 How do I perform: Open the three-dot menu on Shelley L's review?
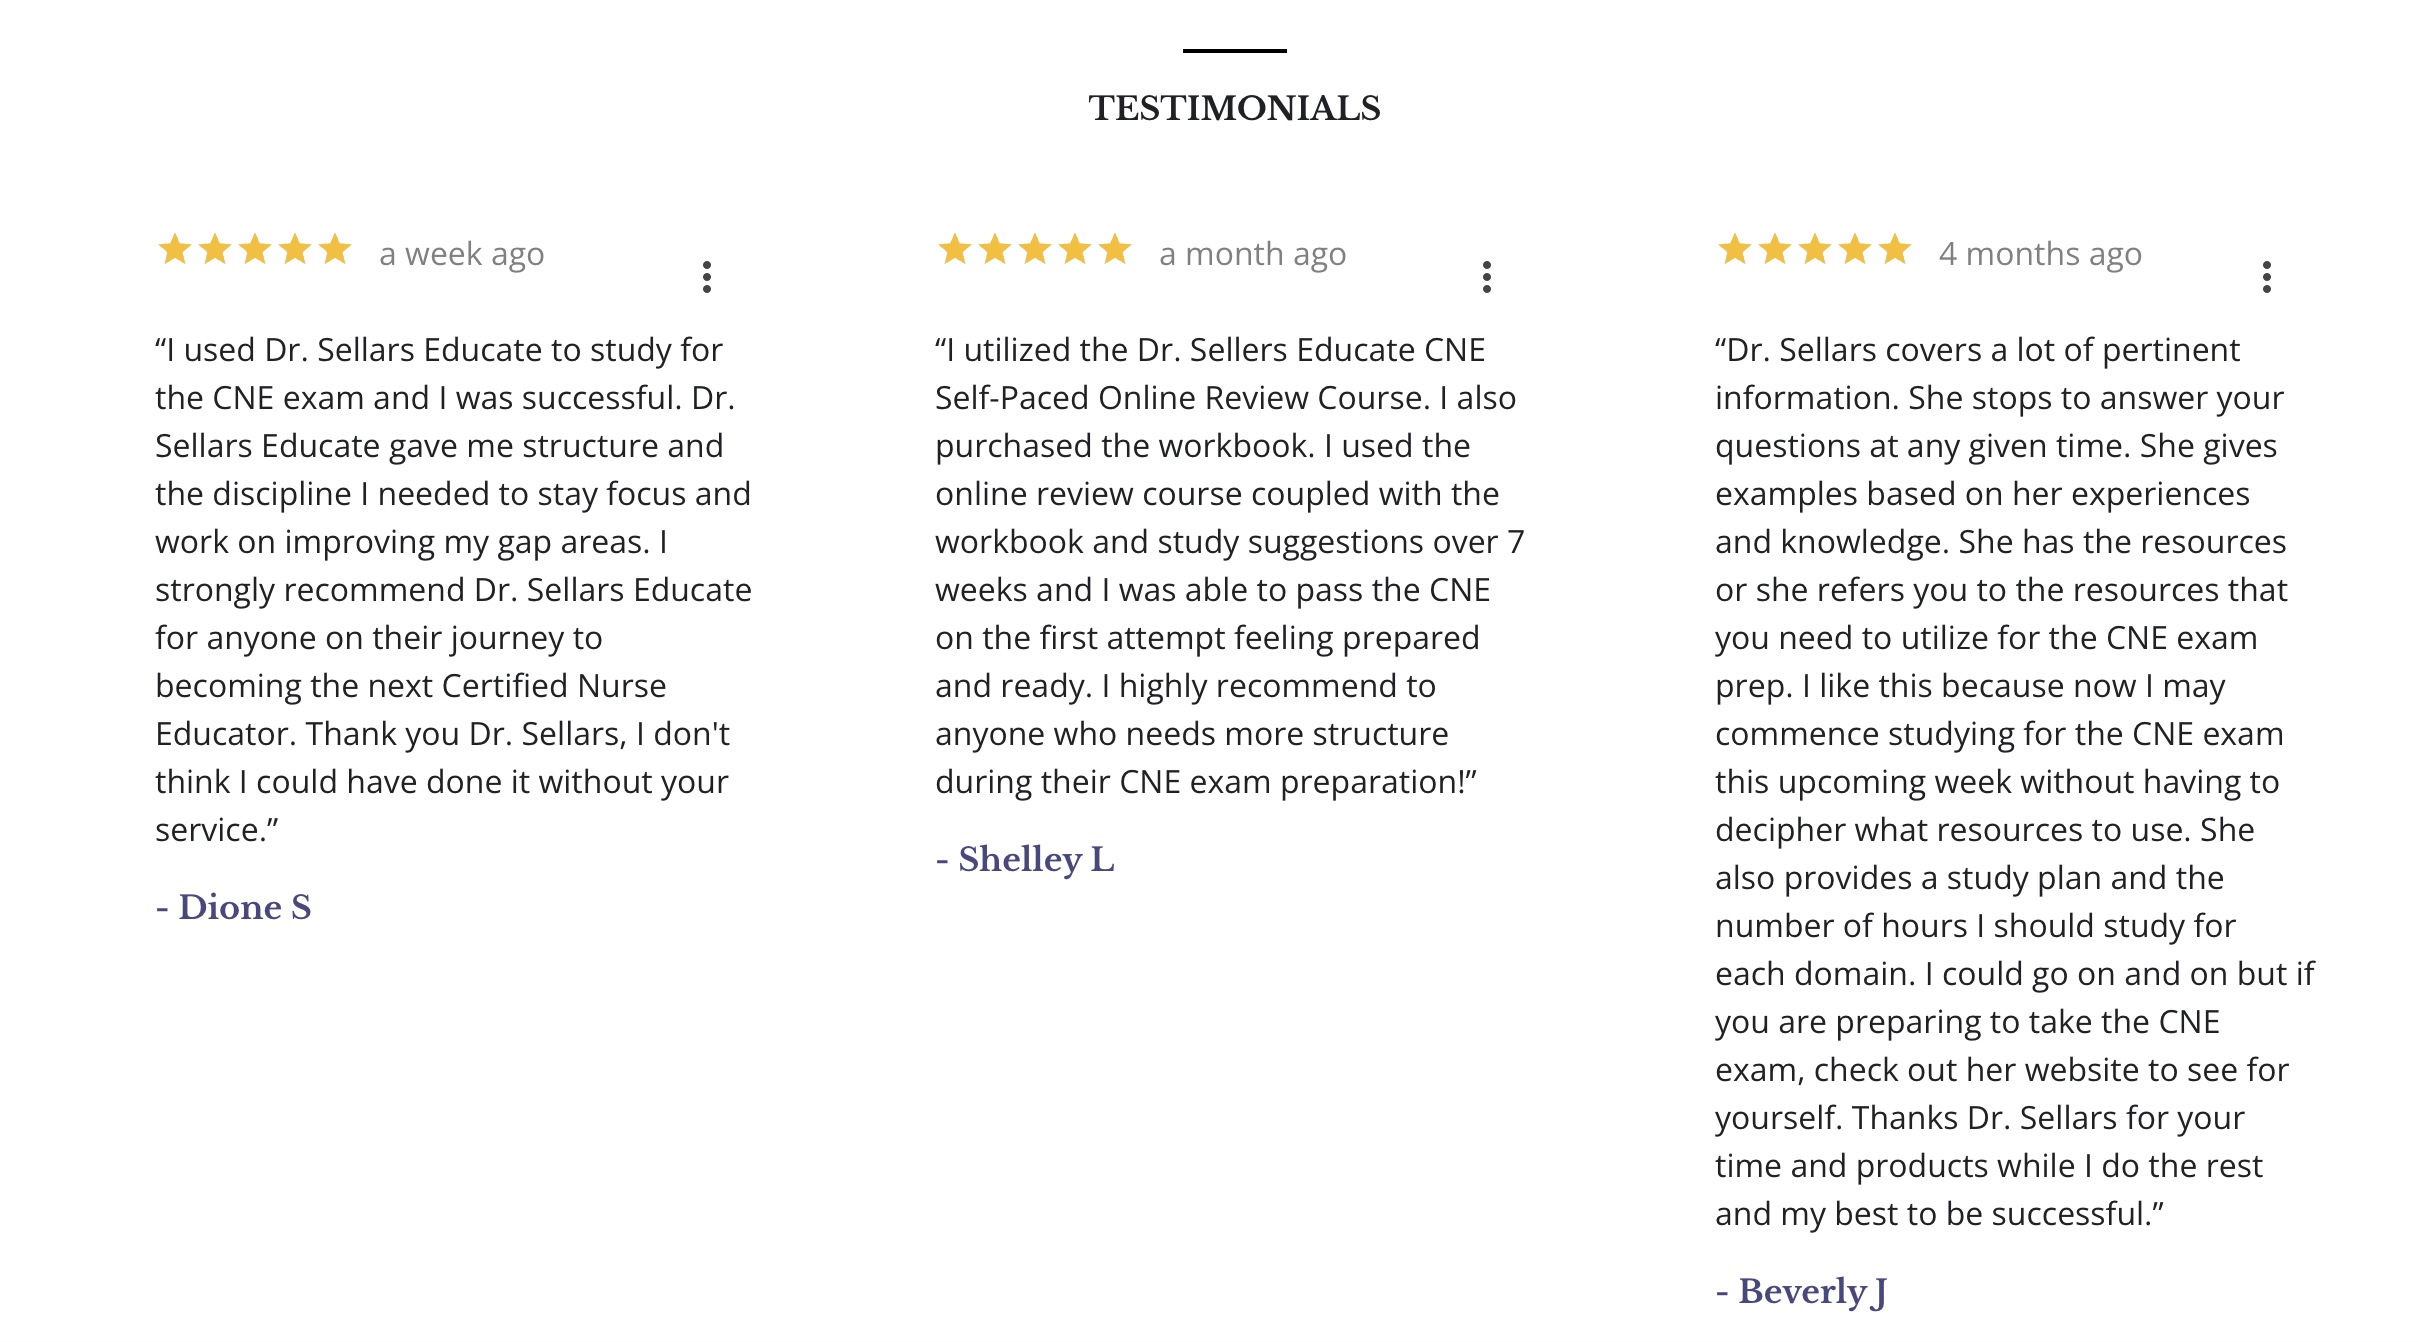1487,277
